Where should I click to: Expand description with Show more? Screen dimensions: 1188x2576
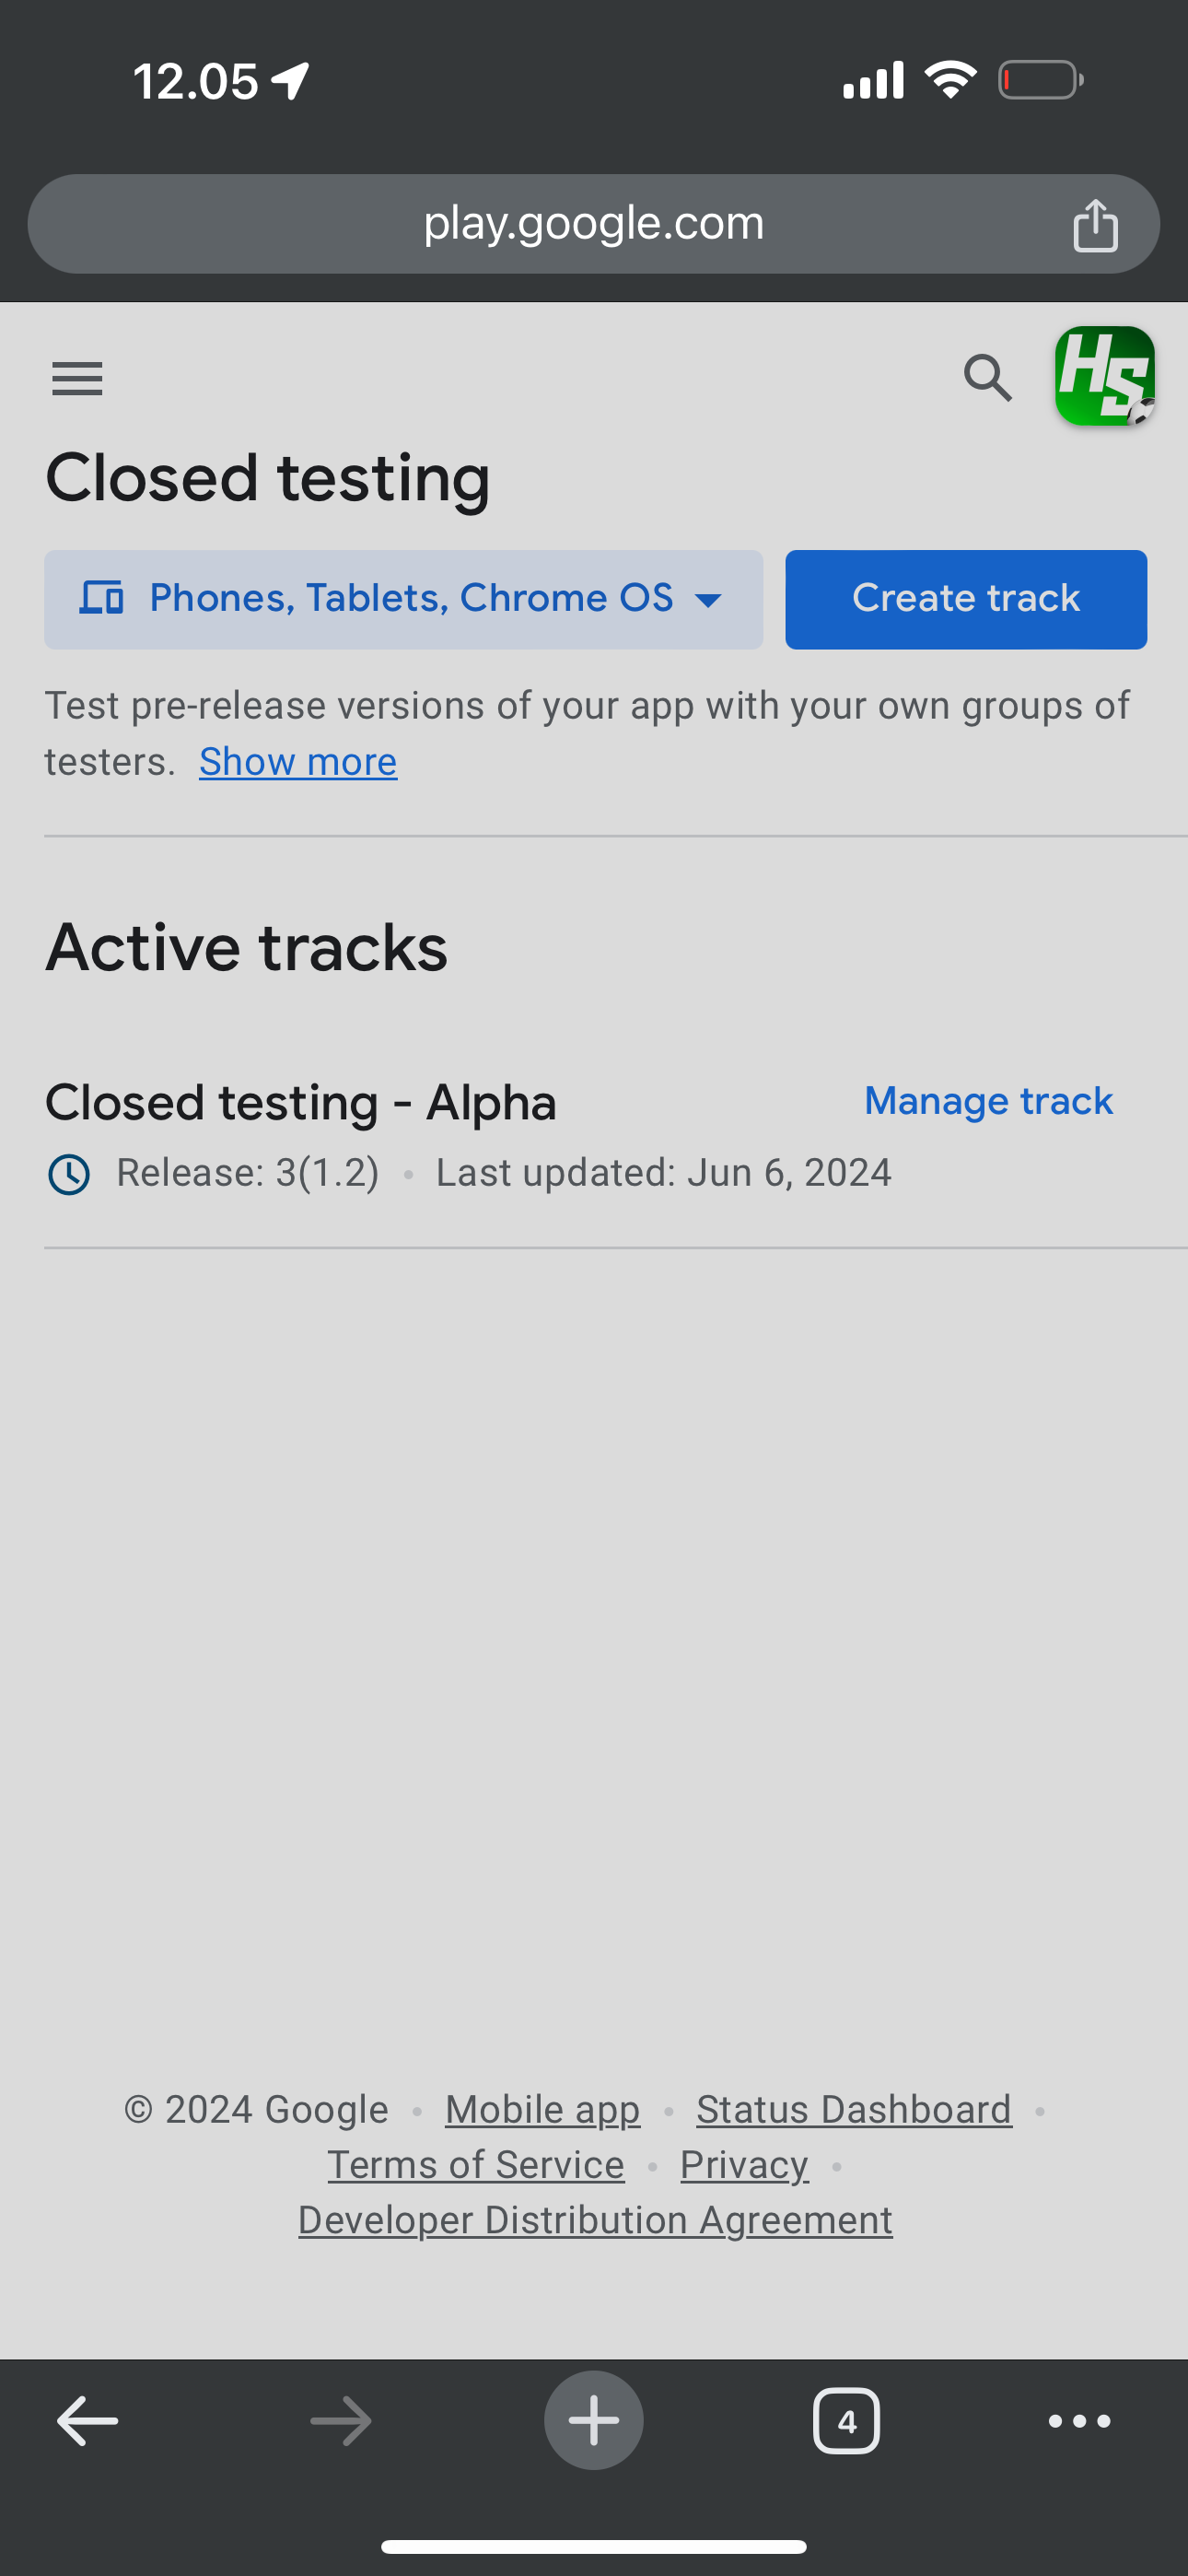pyautogui.click(x=298, y=762)
